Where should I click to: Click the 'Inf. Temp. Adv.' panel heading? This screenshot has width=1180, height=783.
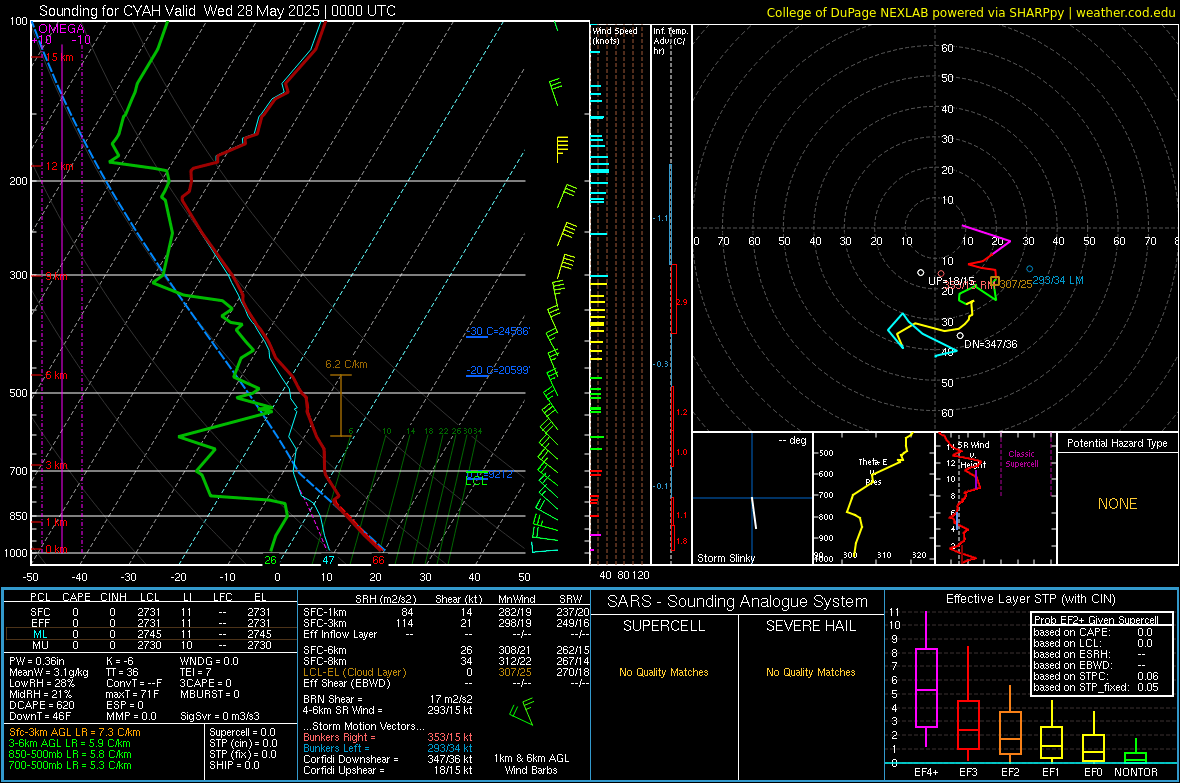point(670,41)
